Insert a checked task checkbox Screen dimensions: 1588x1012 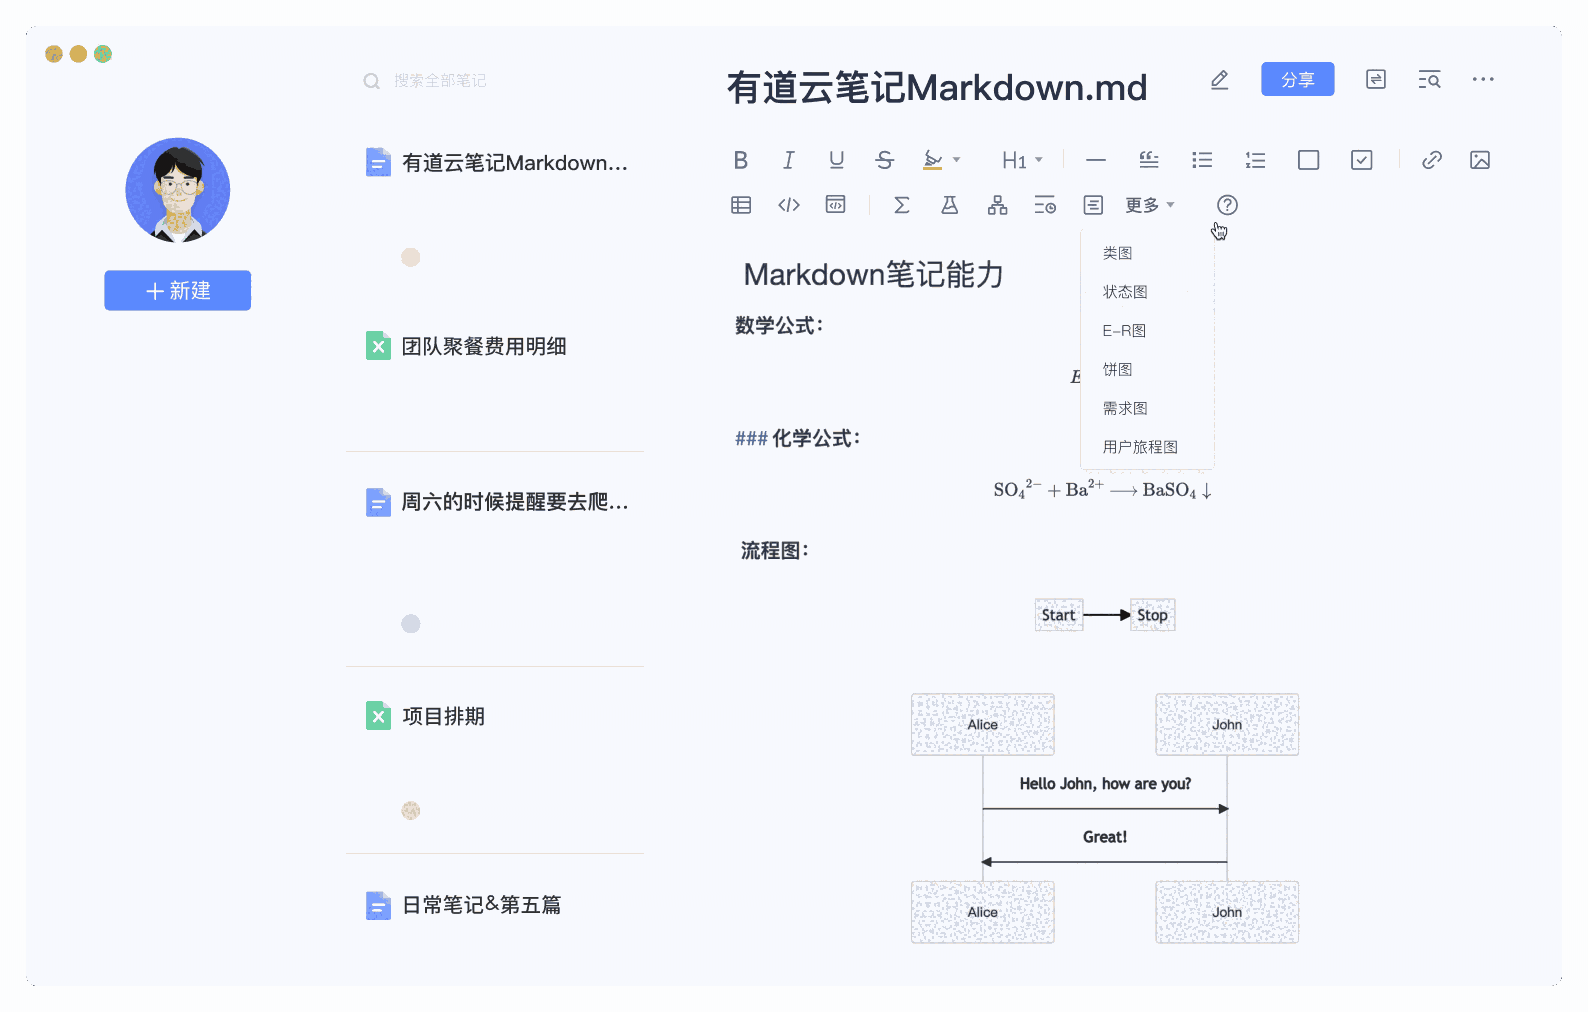(1361, 160)
